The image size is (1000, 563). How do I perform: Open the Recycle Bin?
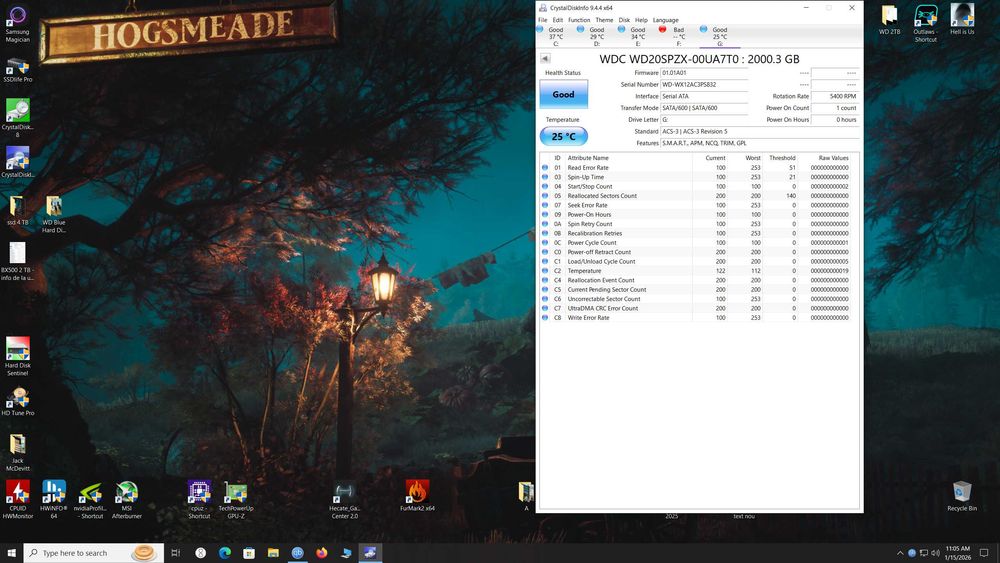tap(962, 496)
